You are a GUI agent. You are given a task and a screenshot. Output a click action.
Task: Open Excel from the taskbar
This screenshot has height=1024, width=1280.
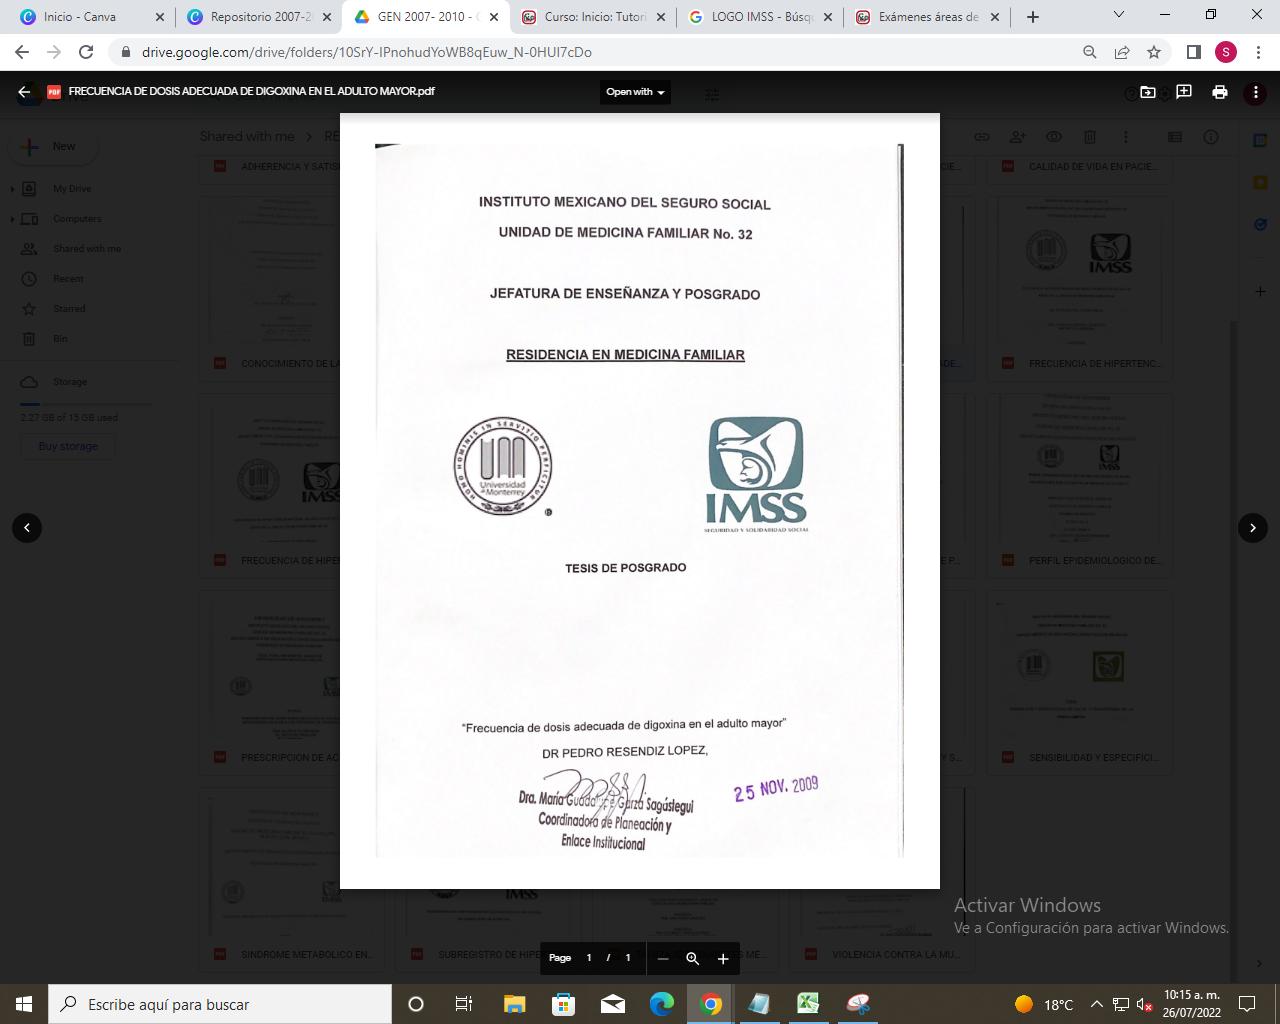(808, 1004)
